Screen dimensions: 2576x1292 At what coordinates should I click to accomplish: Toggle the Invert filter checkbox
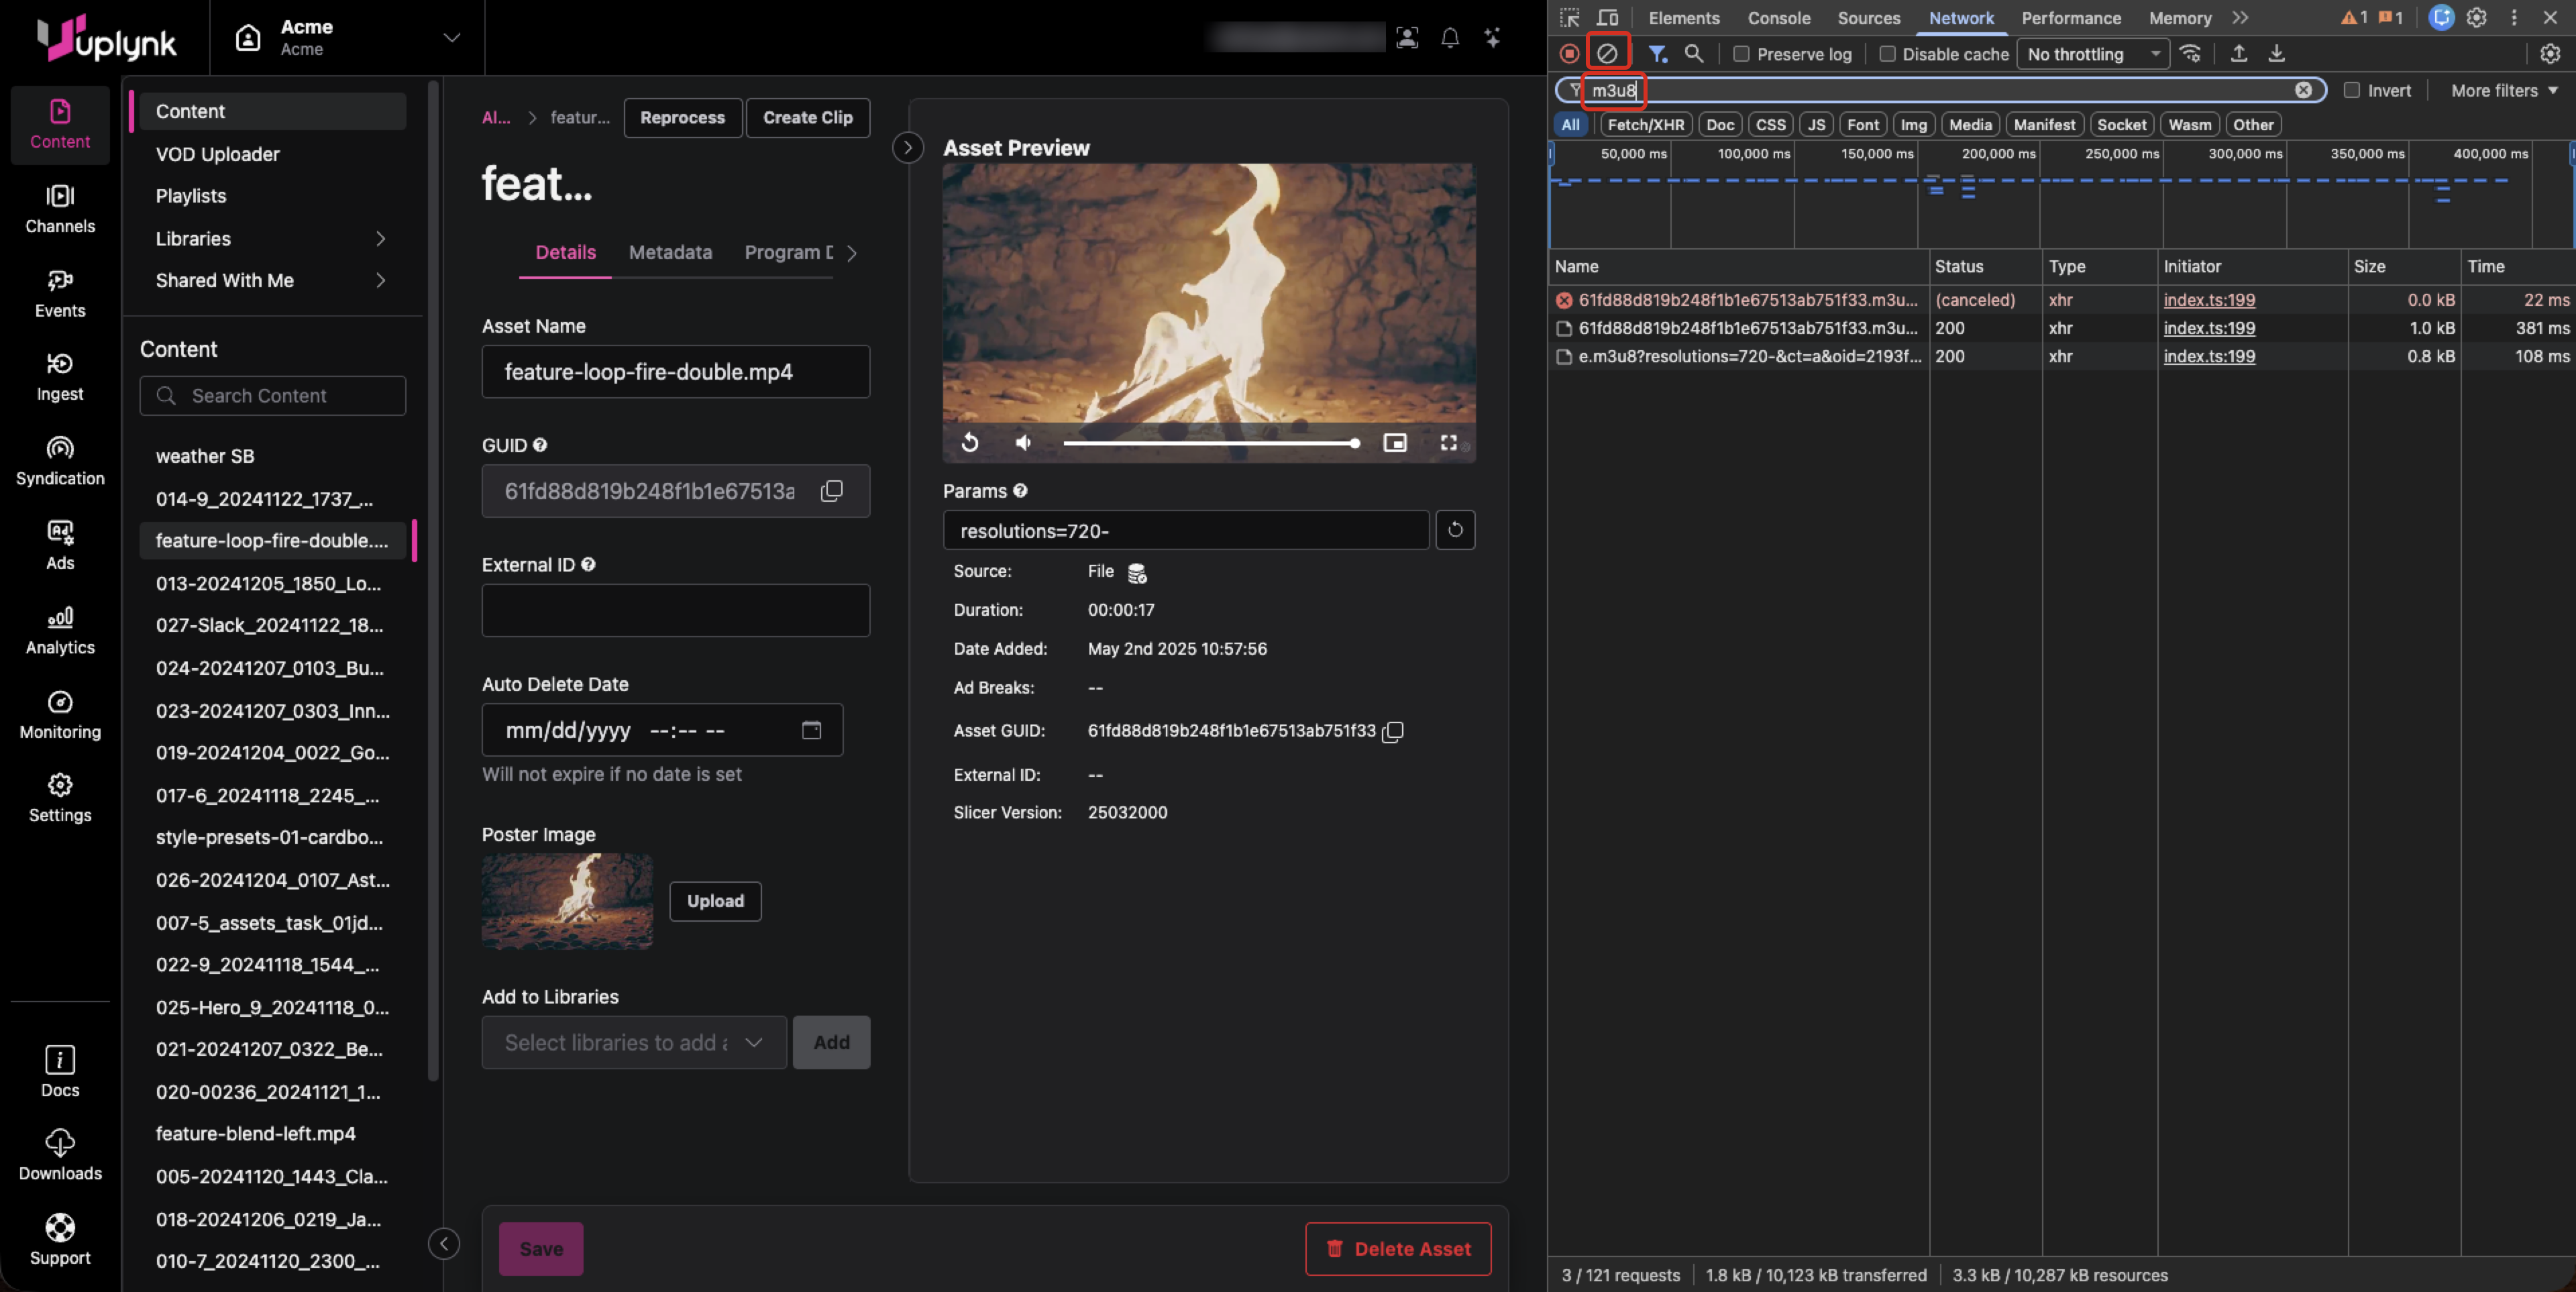2351,90
